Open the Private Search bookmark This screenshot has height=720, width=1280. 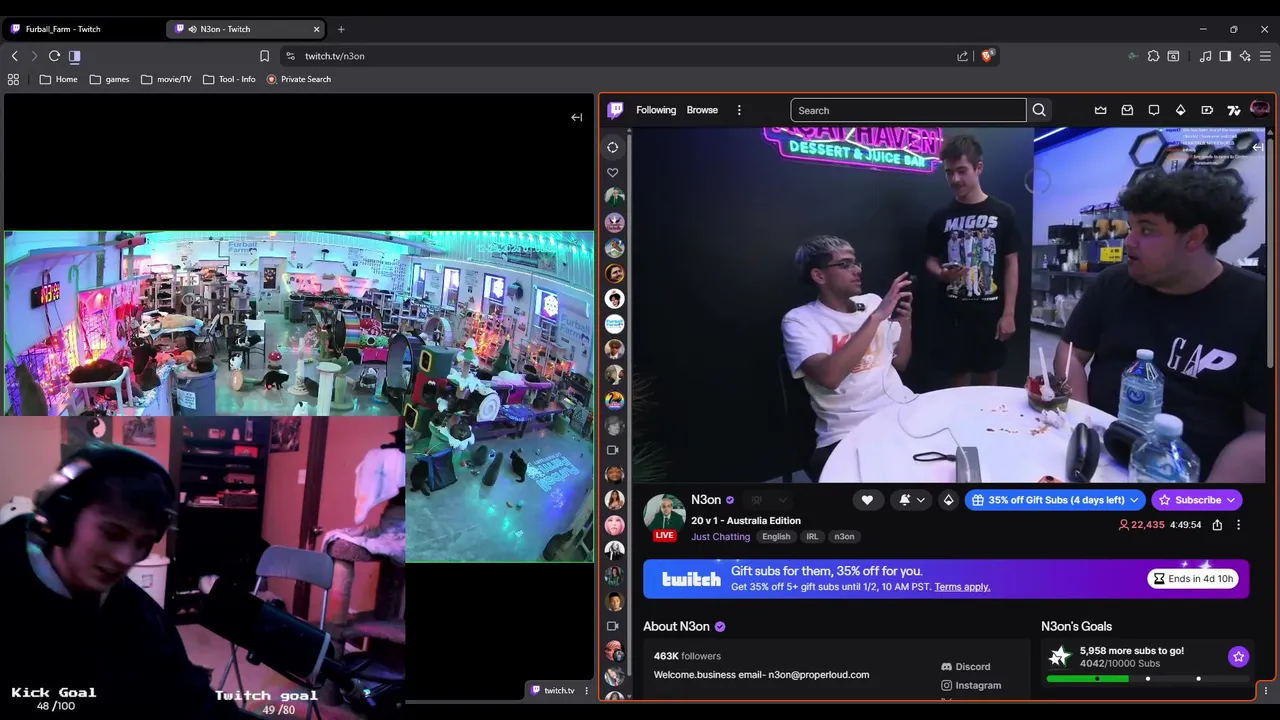click(298, 79)
